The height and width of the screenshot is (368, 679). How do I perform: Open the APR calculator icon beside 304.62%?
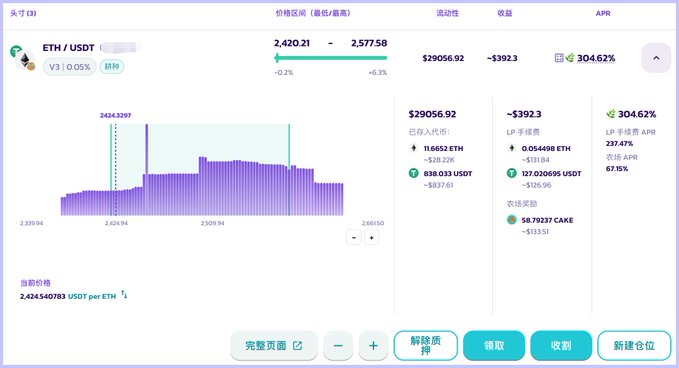click(x=559, y=58)
